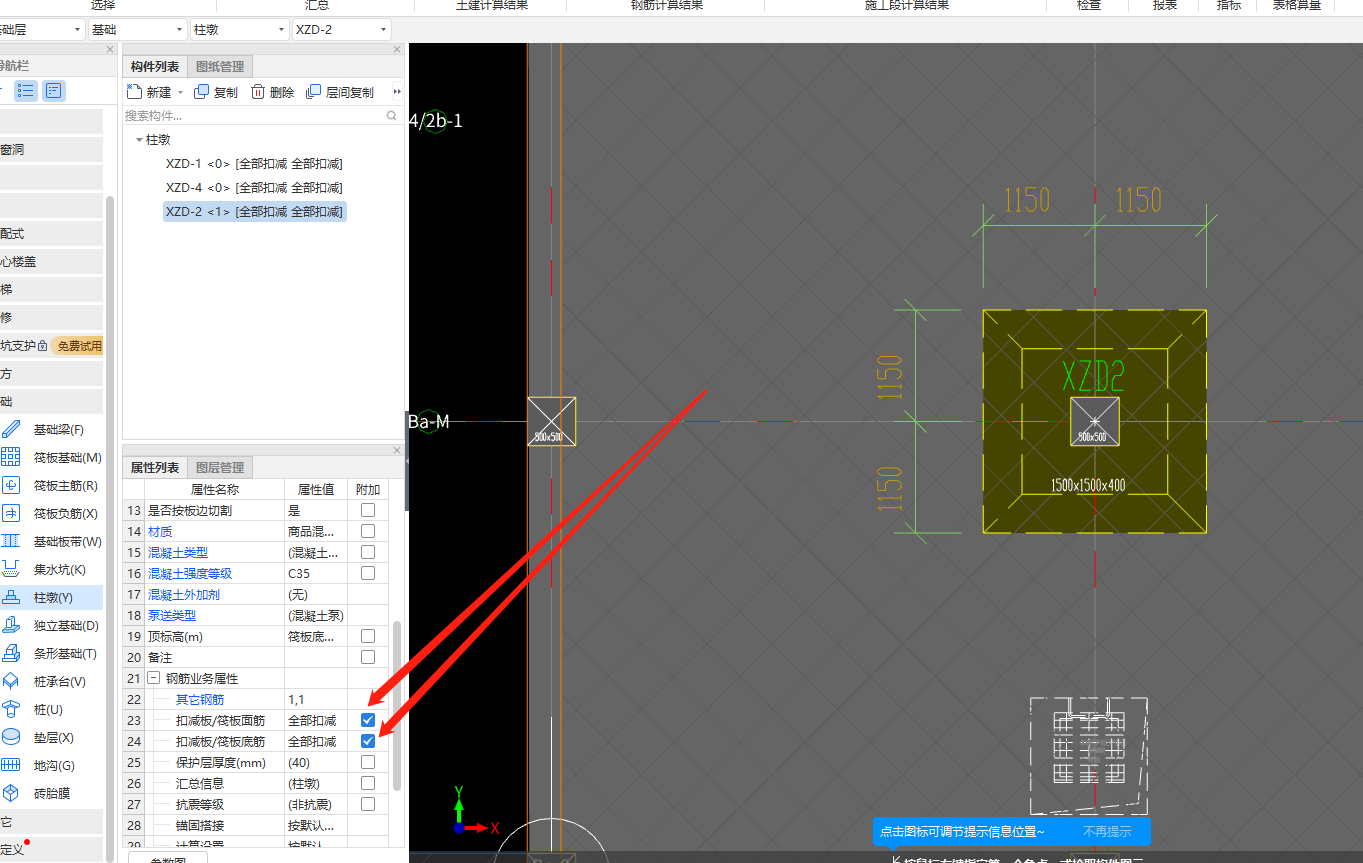Image resolution: width=1363 pixels, height=863 pixels.
Task: Open the 混凝土强度等级 property link
Action: coord(190,573)
